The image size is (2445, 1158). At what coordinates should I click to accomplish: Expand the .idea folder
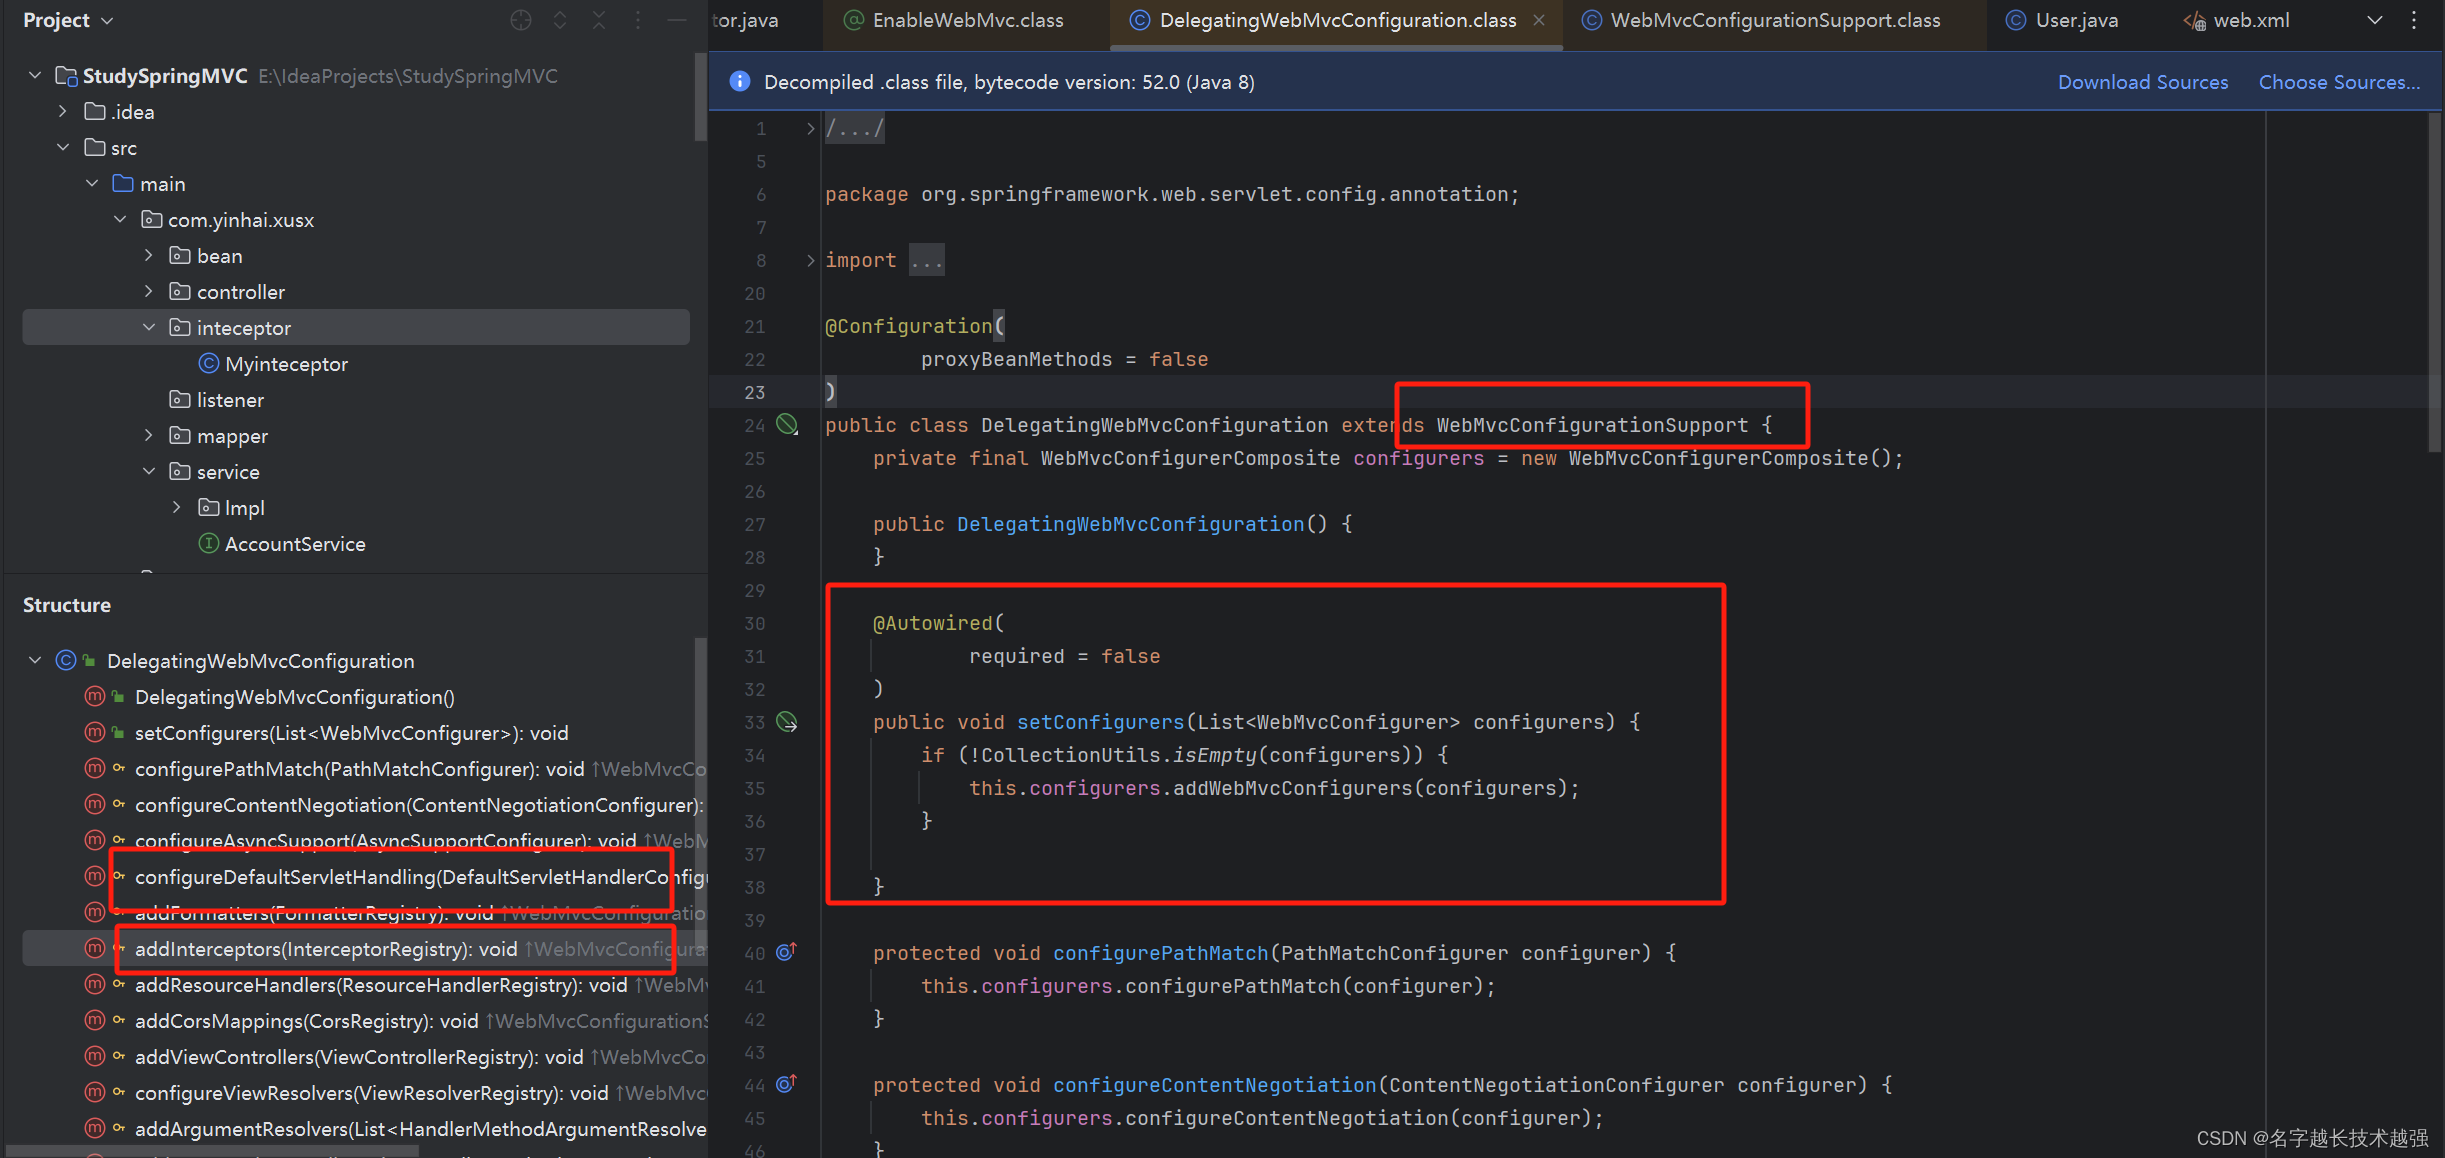tap(63, 111)
